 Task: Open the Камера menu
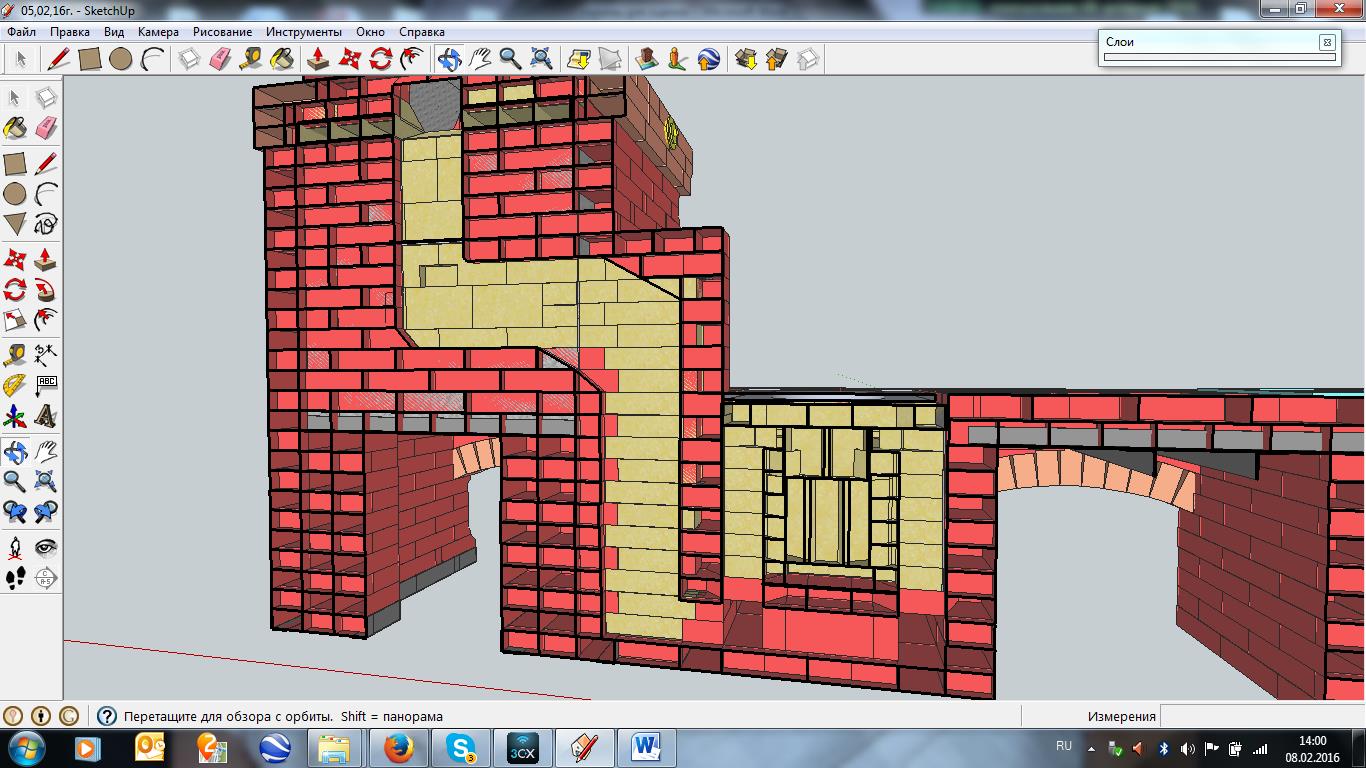pos(158,32)
